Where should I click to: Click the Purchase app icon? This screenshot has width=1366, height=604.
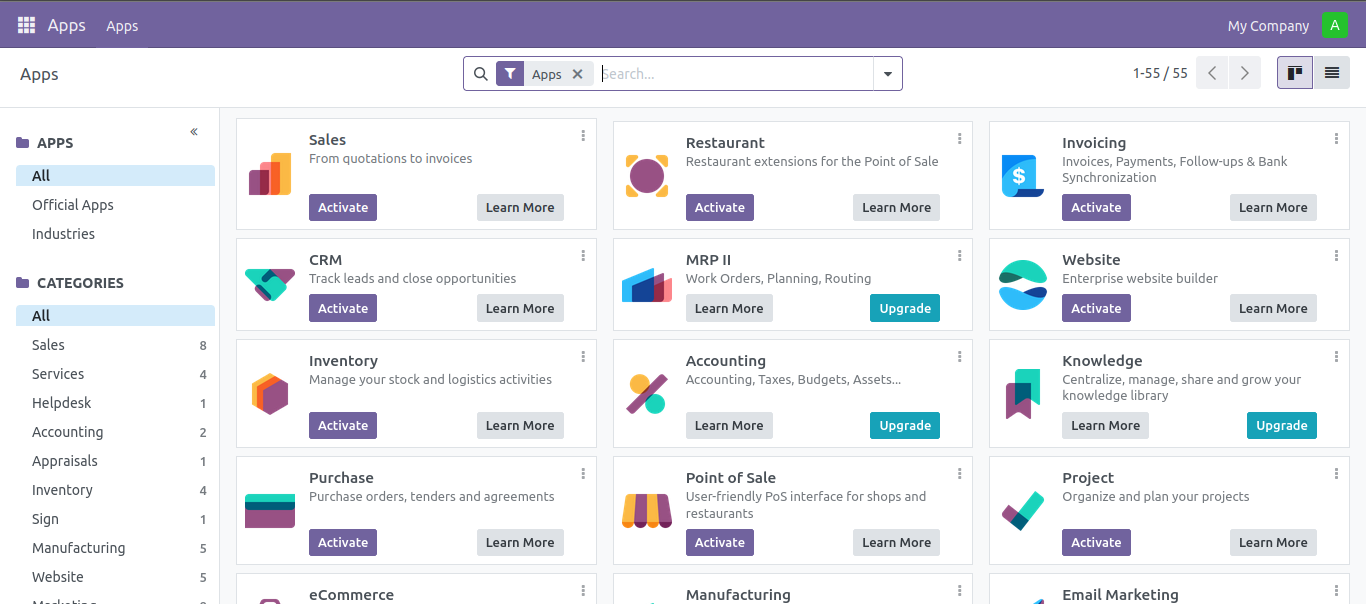[270, 510]
